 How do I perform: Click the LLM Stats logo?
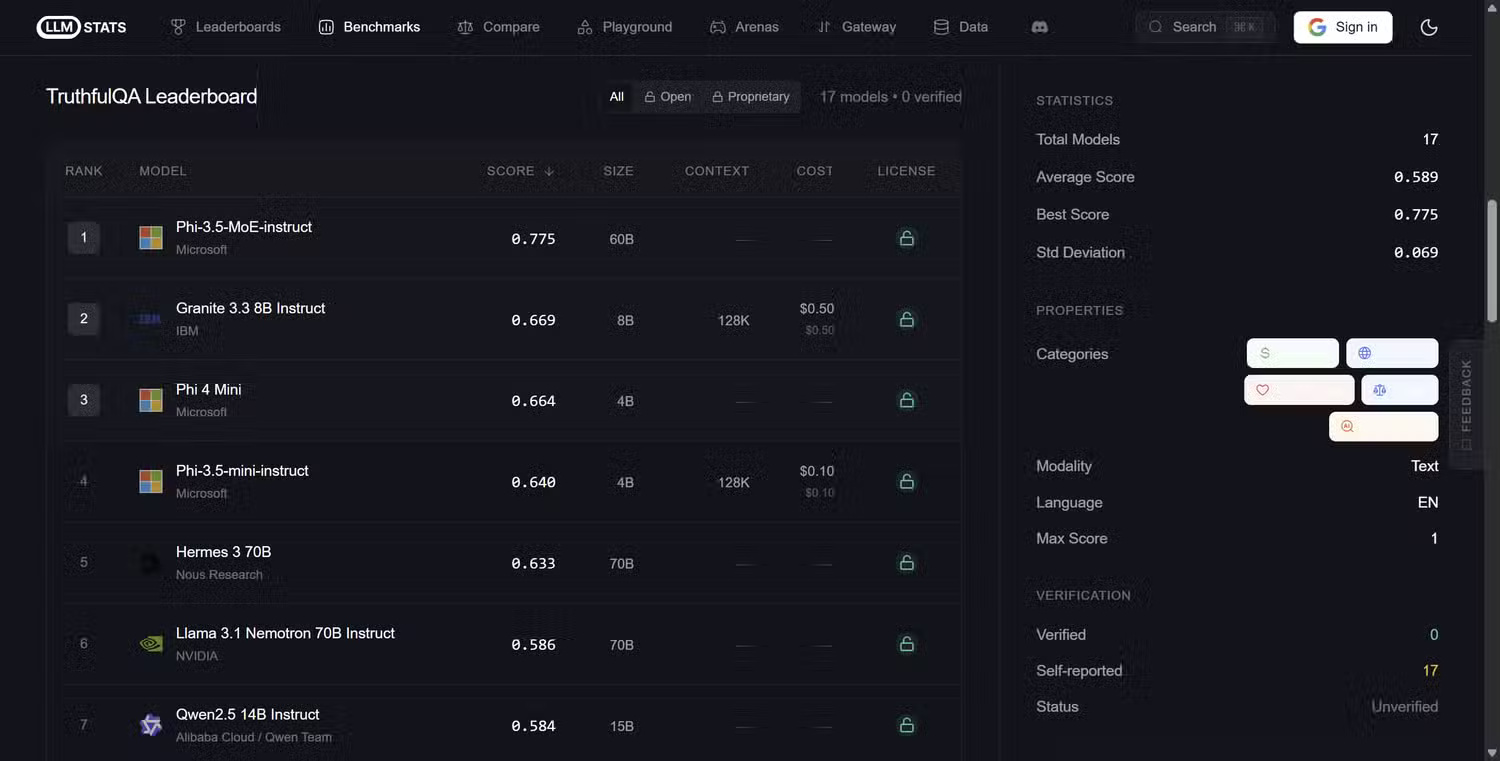tap(80, 27)
